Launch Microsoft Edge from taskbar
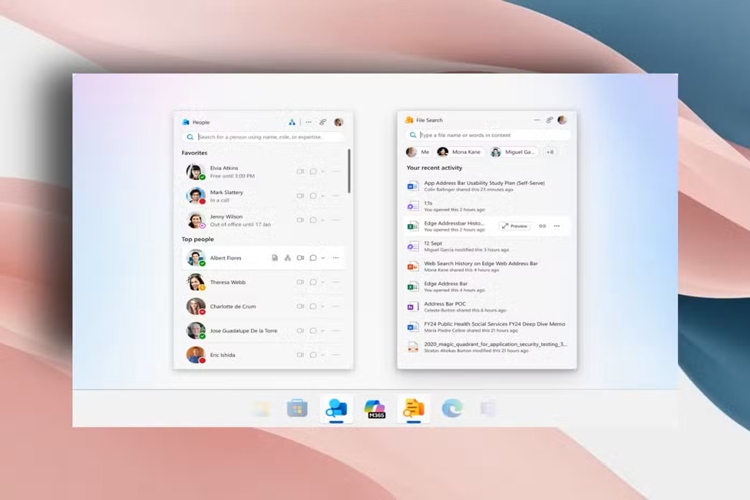Screen dimensions: 750x500 click(452, 409)
